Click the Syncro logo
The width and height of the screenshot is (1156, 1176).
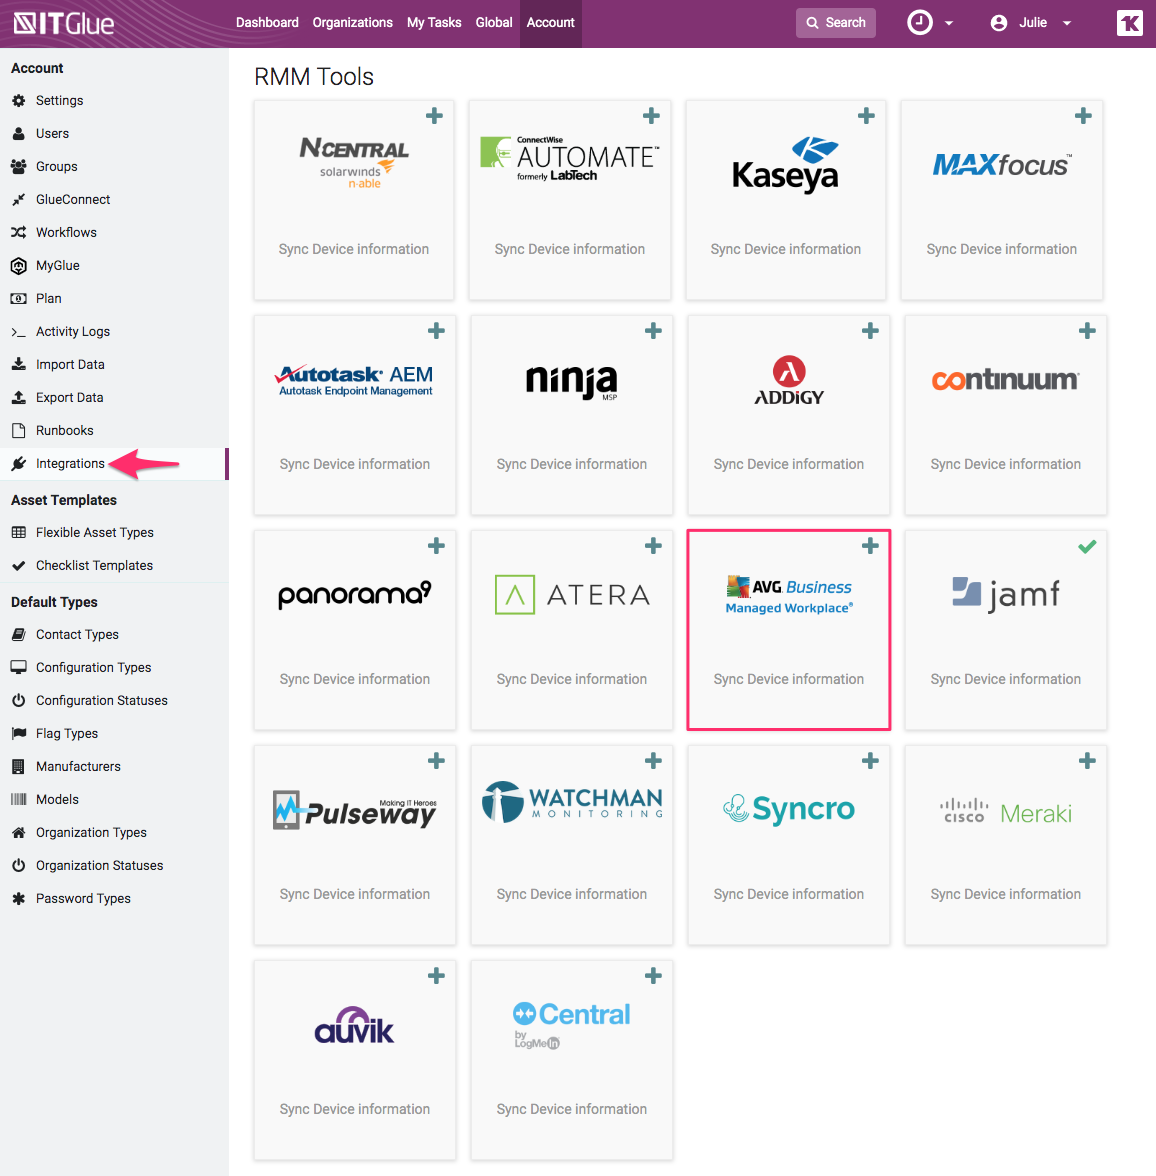coord(788,809)
